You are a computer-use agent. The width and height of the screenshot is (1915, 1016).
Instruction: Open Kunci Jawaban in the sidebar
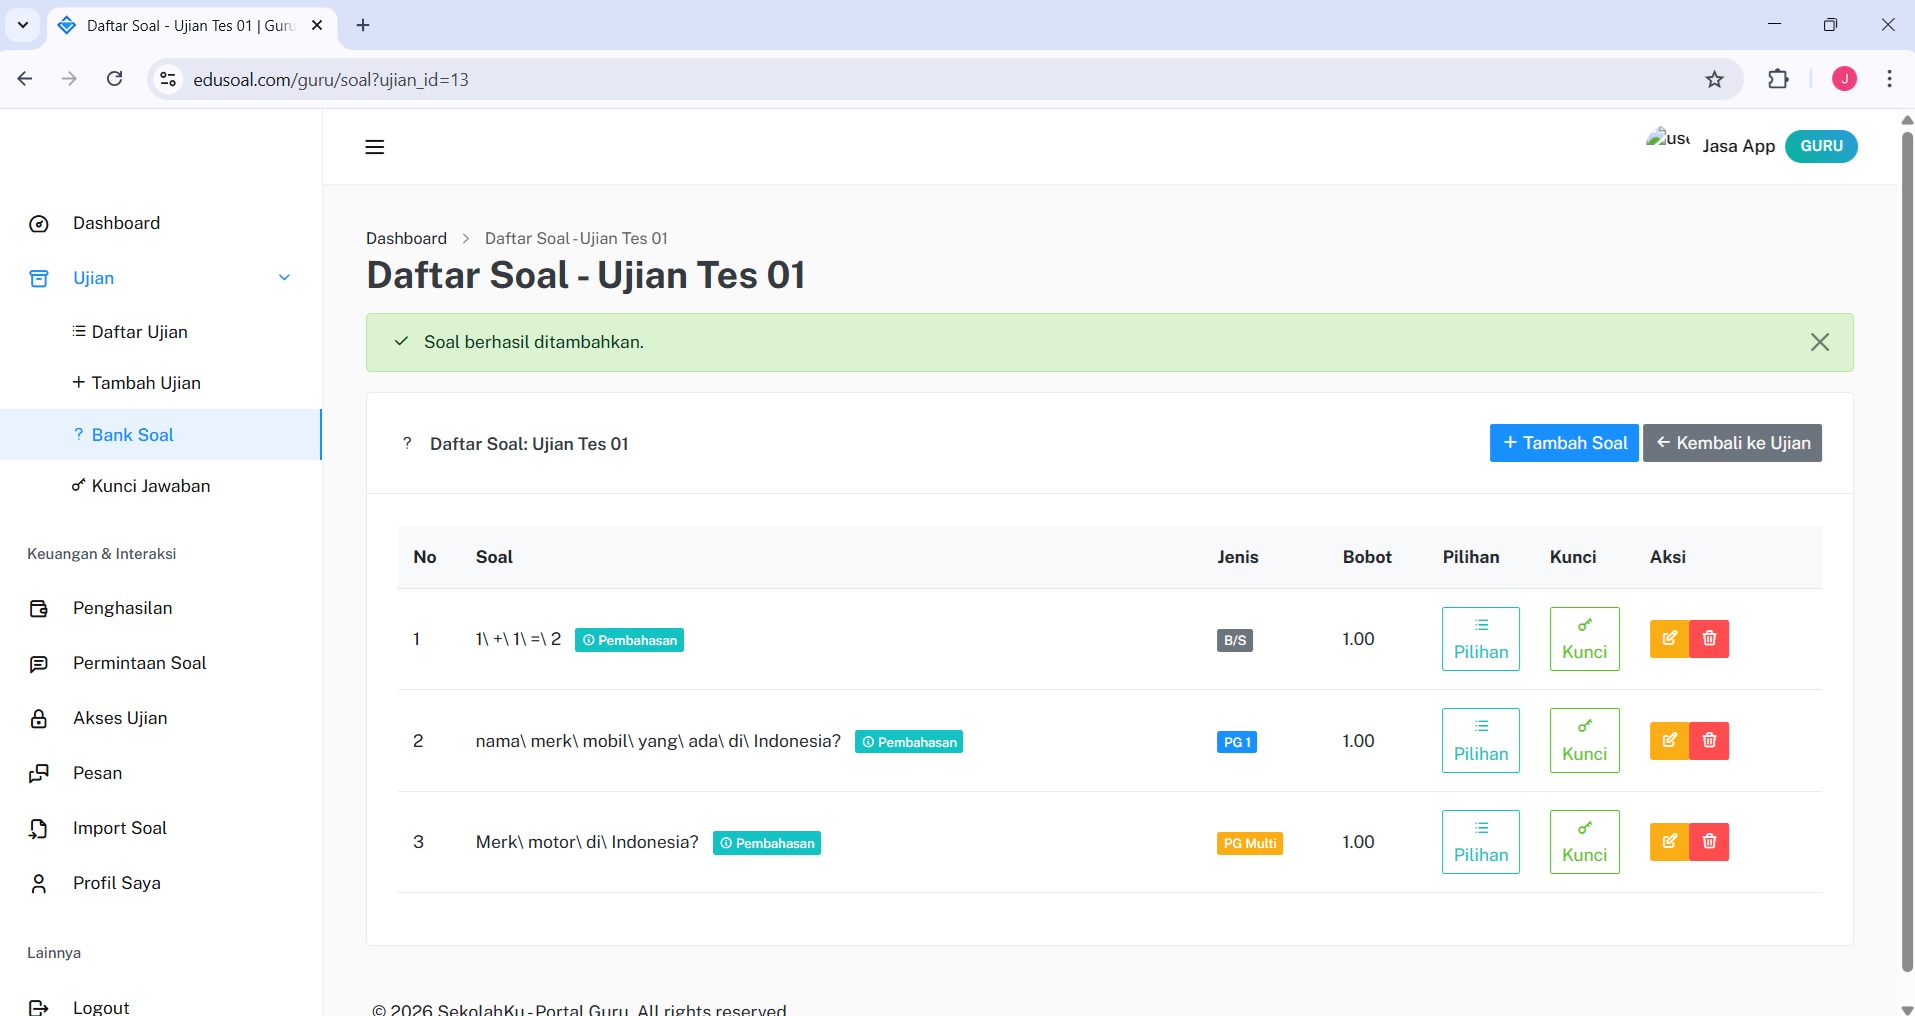(x=150, y=486)
